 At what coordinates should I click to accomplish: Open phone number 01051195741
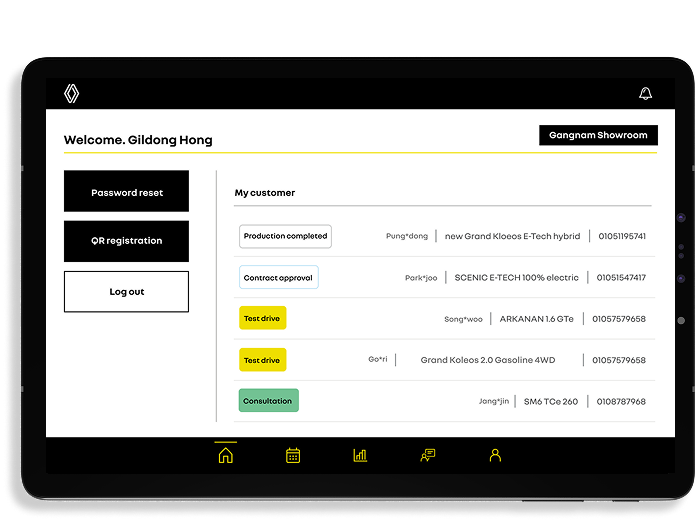tap(622, 236)
